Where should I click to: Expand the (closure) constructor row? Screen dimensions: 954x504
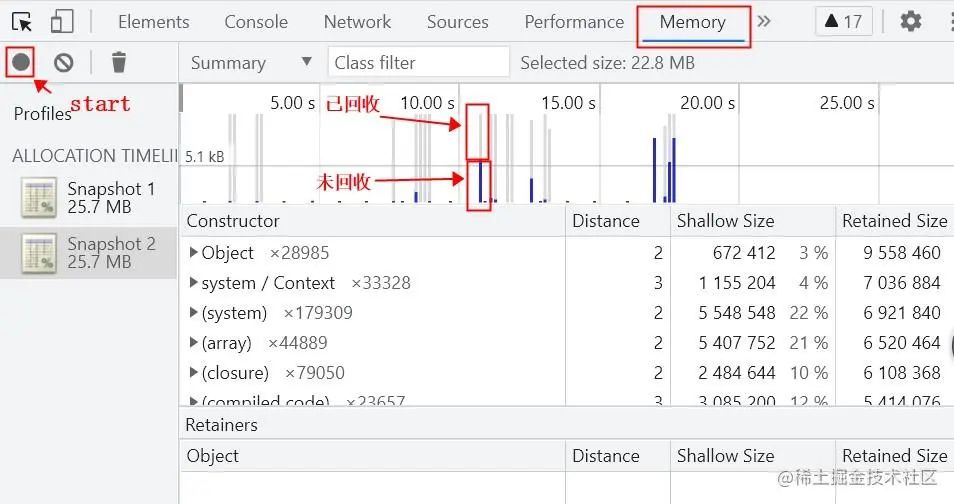click(x=193, y=373)
